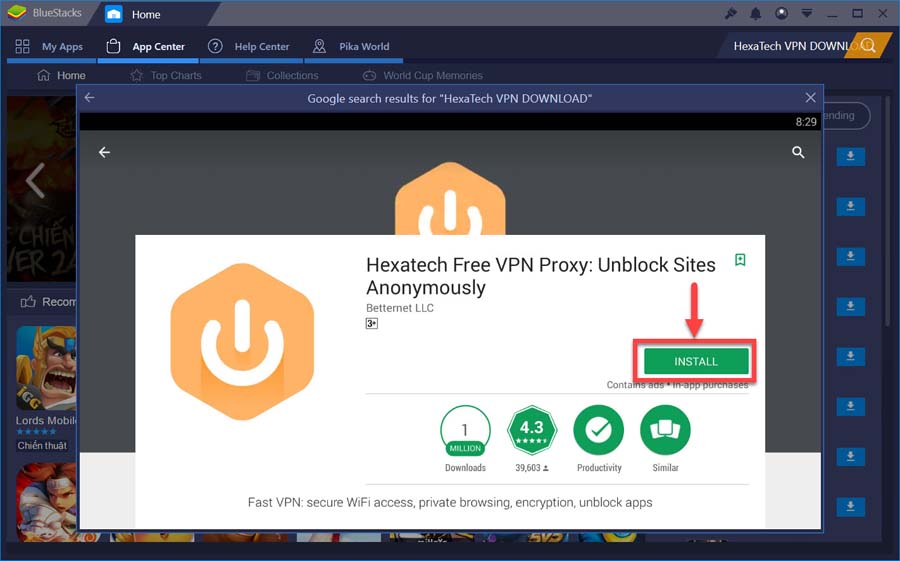
Task: Click the last download button in right sidebar
Action: [x=851, y=506]
